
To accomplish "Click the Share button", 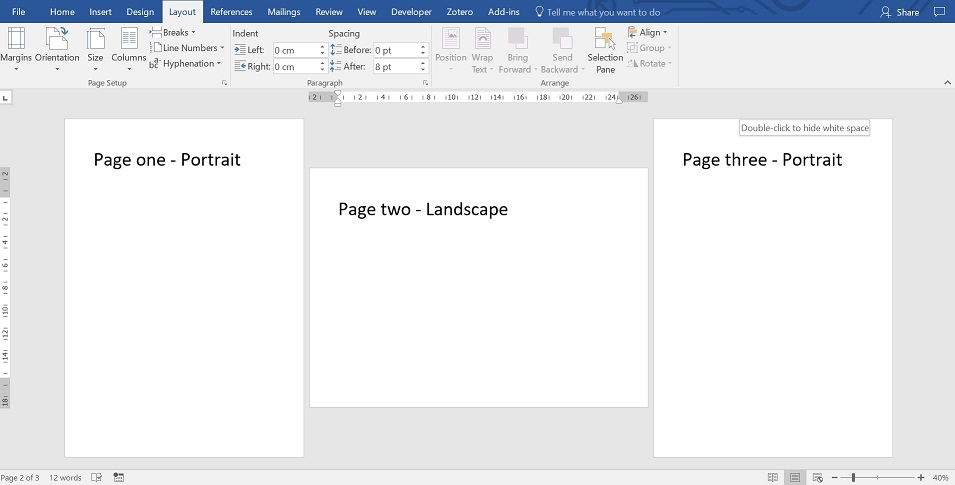I will coord(900,12).
